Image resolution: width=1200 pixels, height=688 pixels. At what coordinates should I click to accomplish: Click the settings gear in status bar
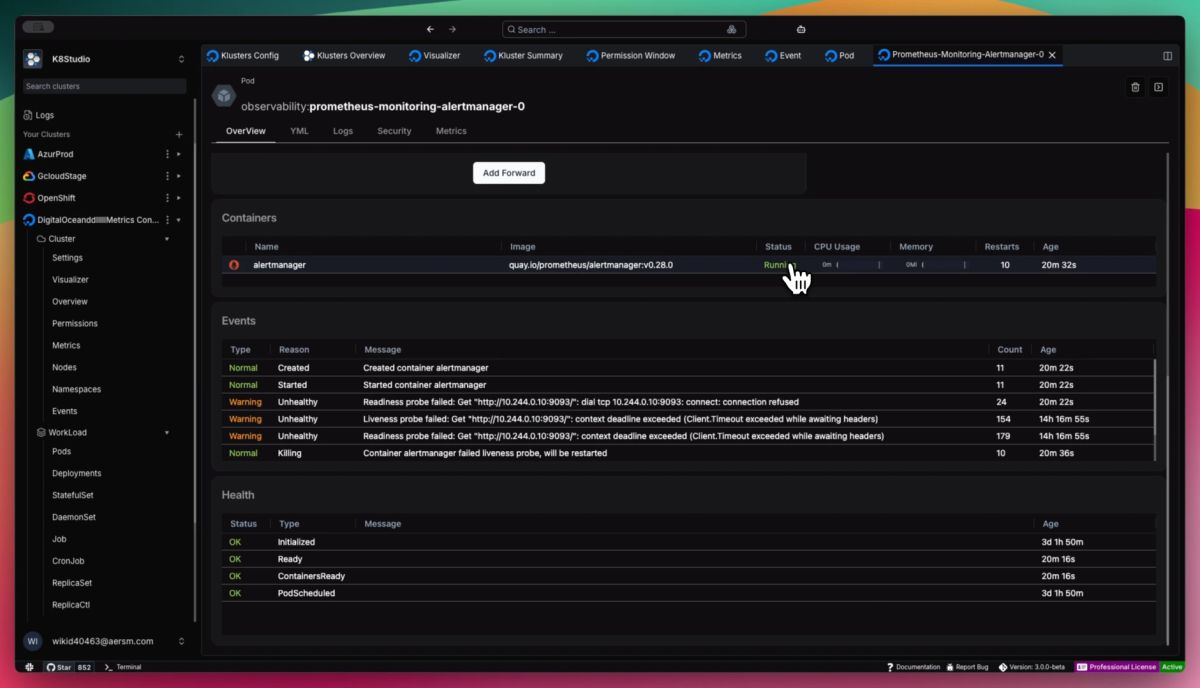(x=29, y=667)
